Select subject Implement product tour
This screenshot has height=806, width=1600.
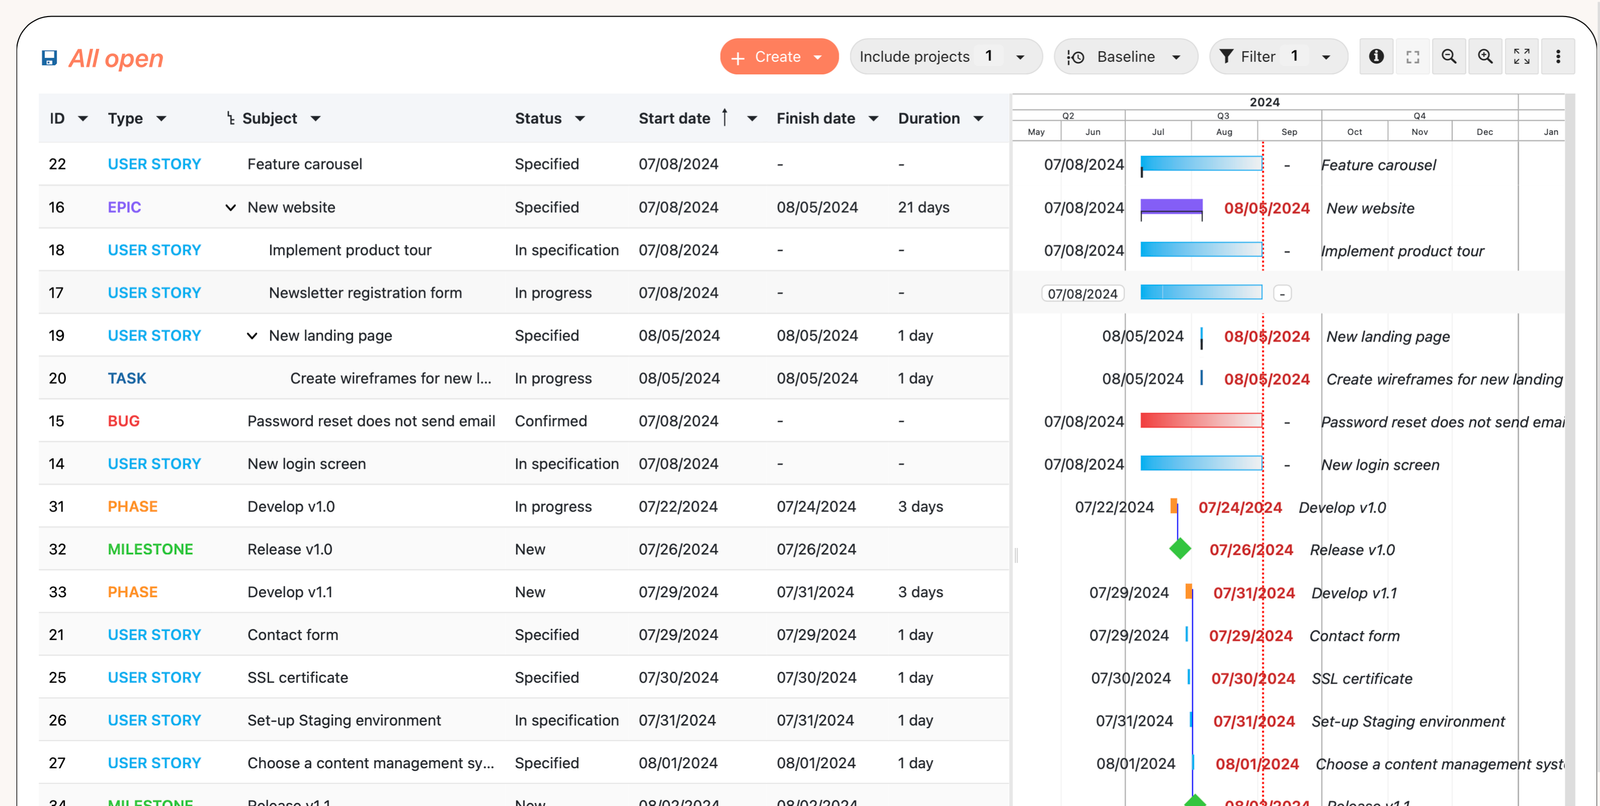coord(350,250)
